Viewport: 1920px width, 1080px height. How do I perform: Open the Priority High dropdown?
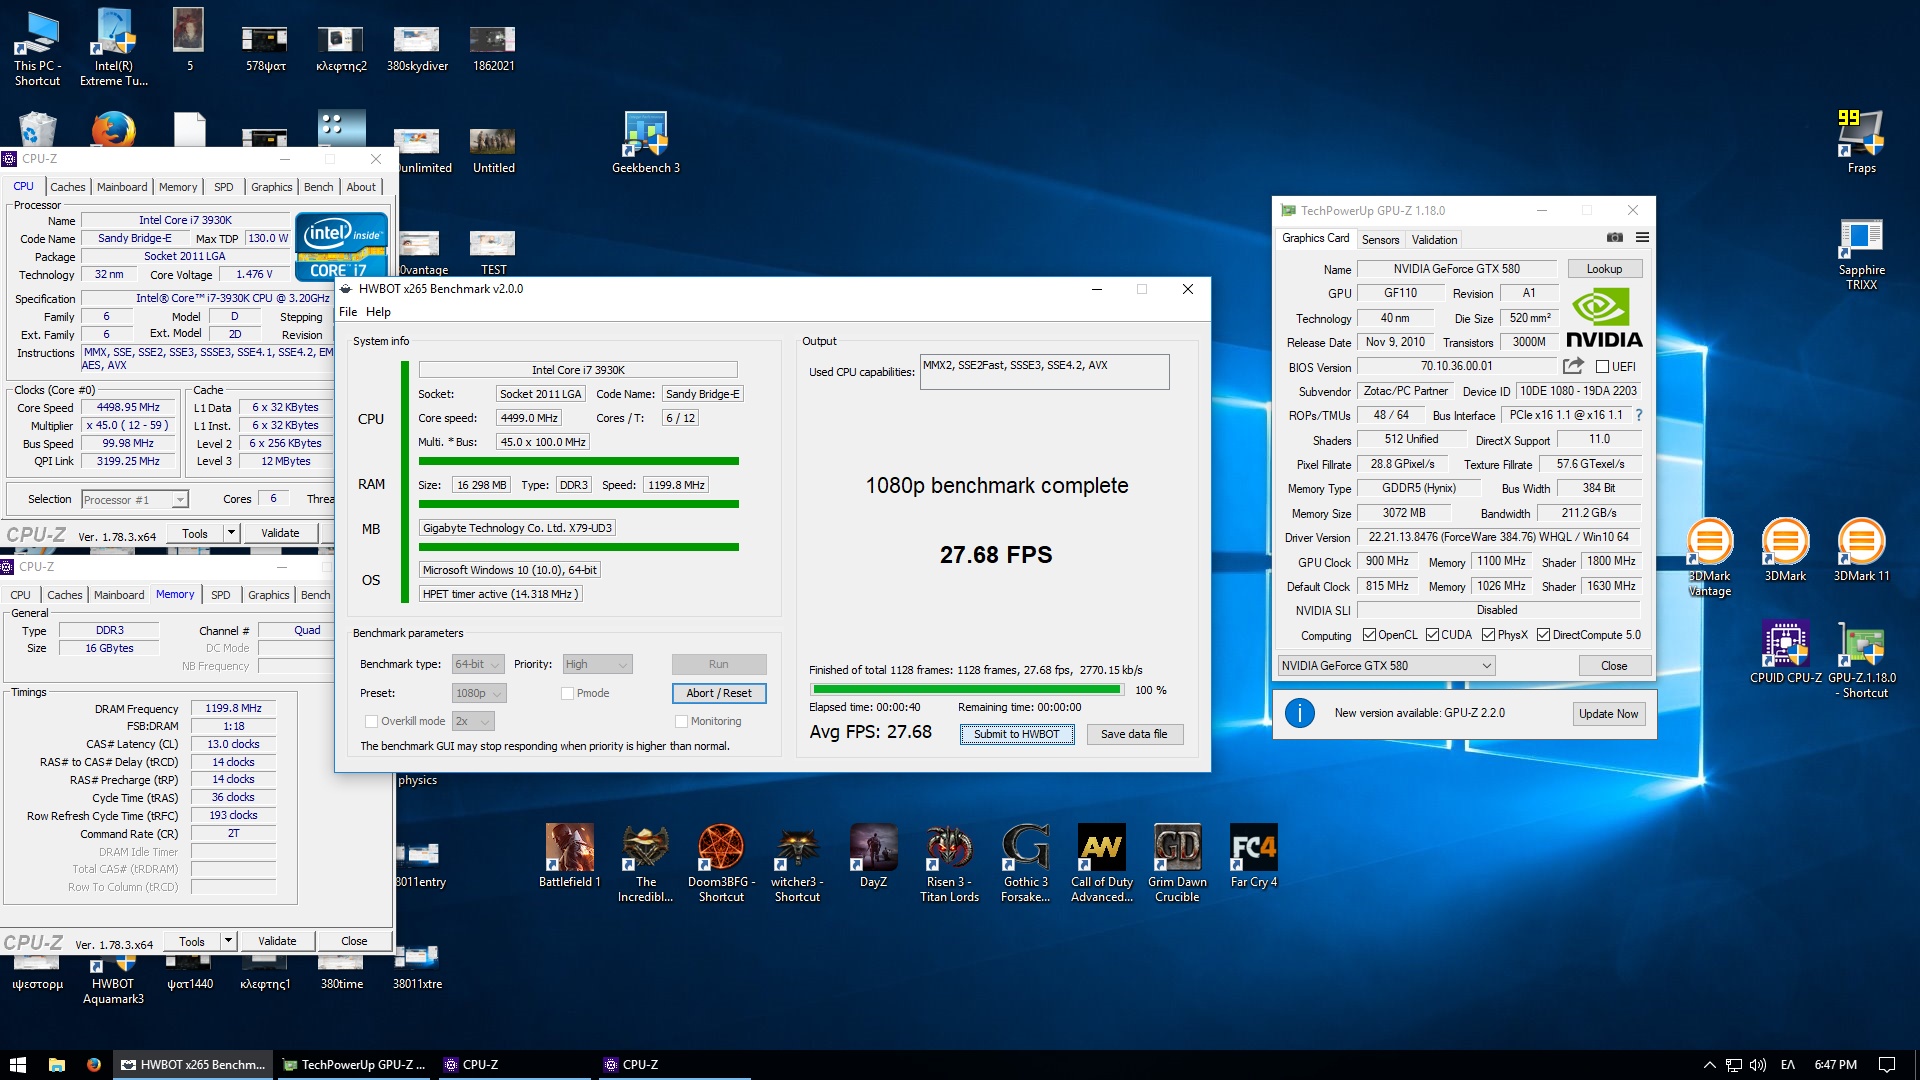click(x=597, y=664)
